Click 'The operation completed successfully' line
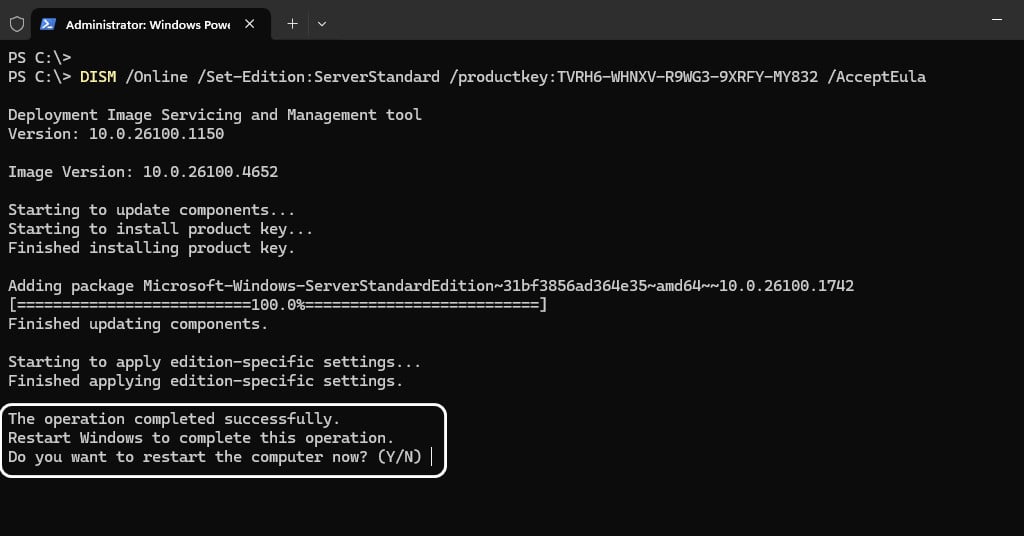The width and height of the screenshot is (1024, 536). click(x=174, y=419)
